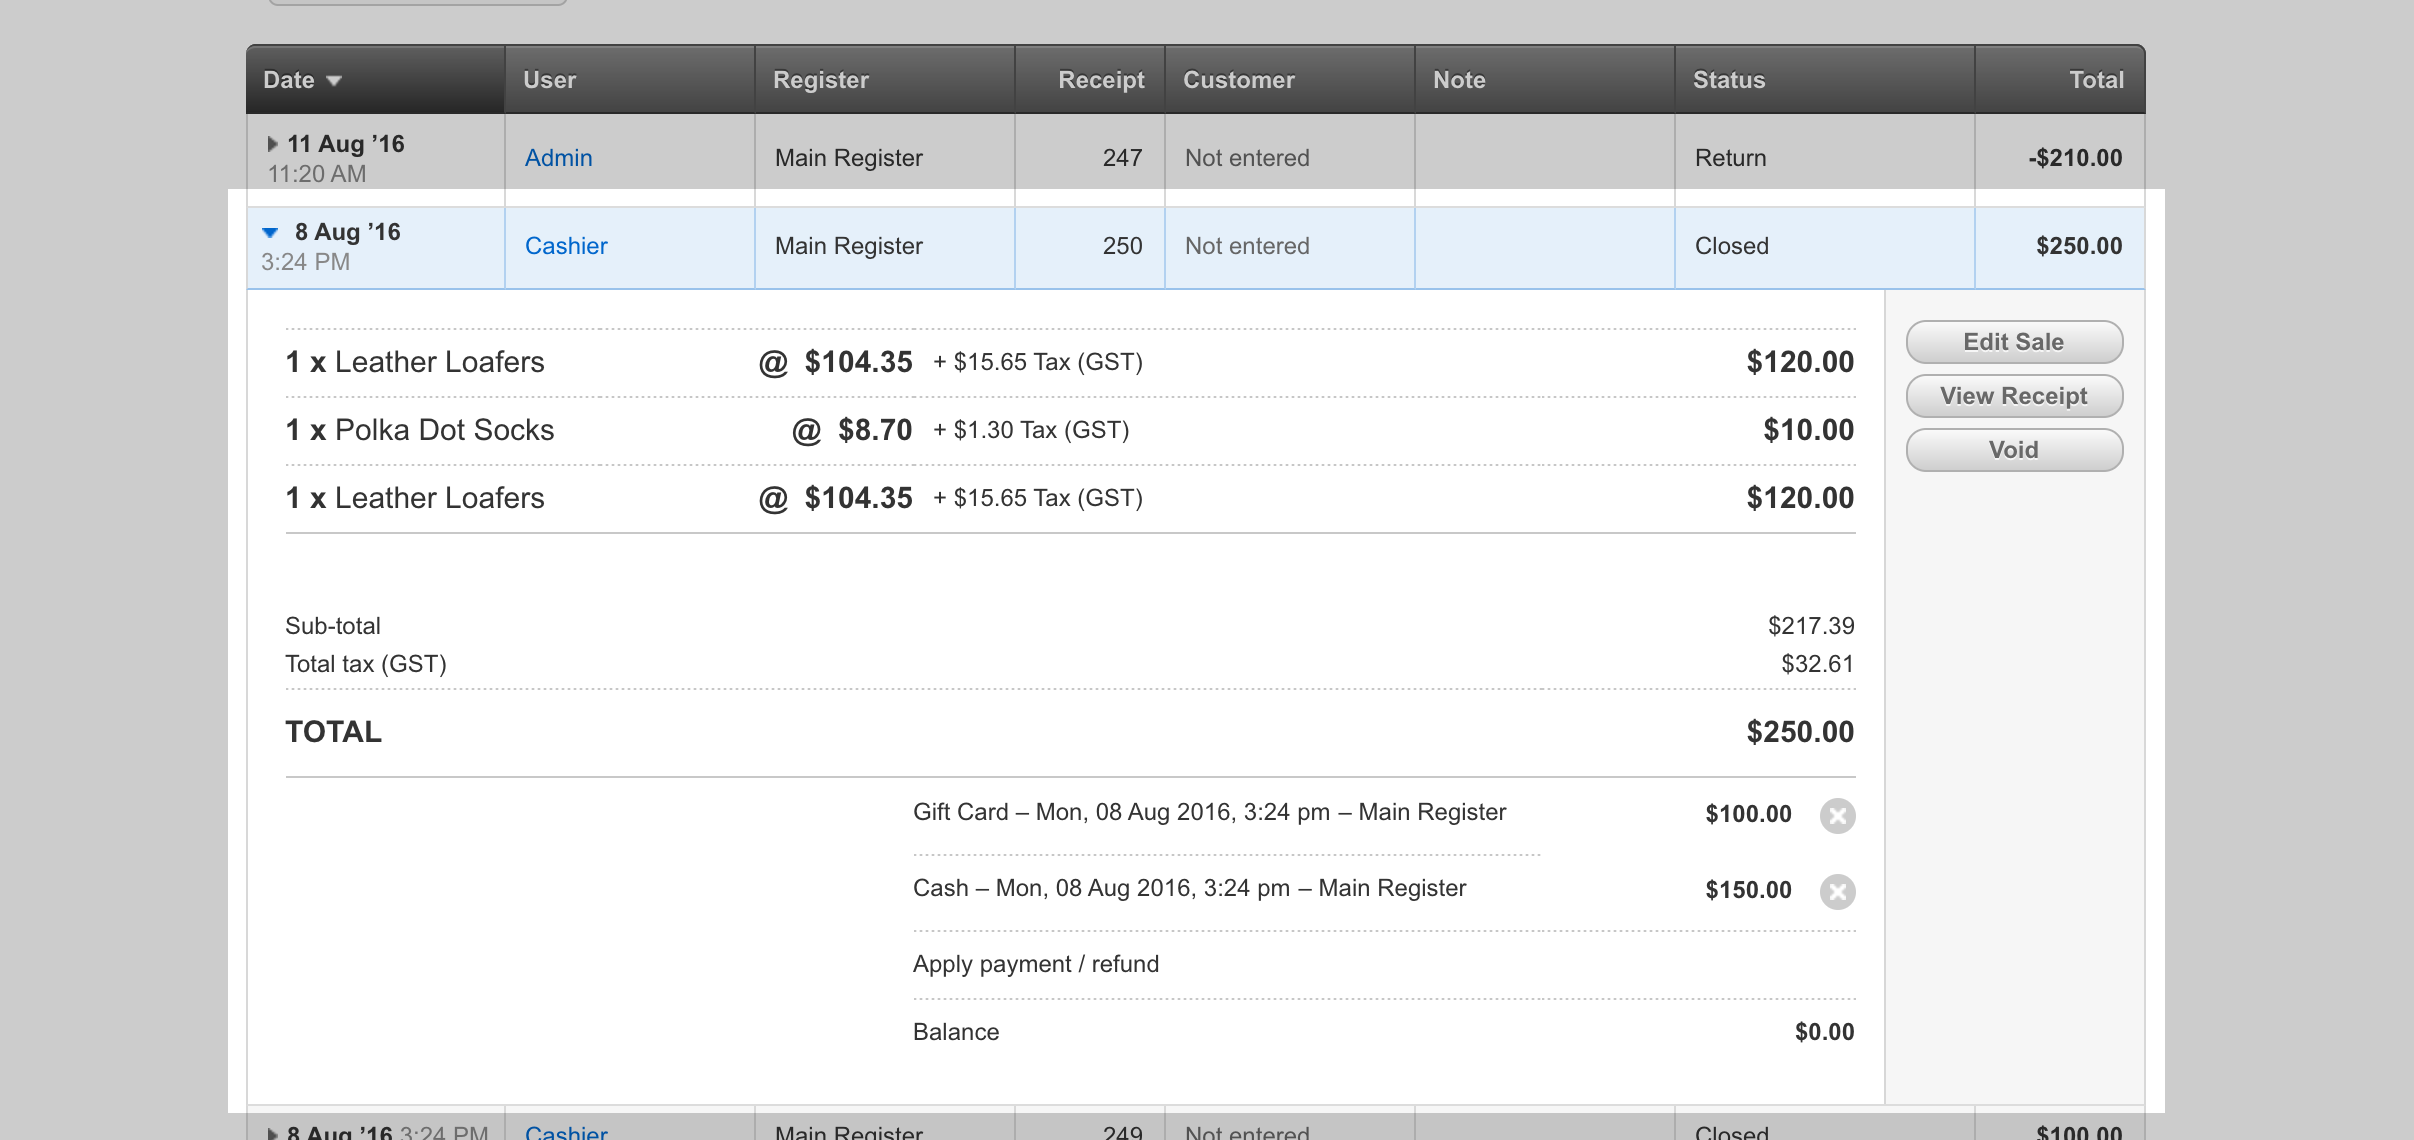2414x1140 pixels.
Task: Expand the 11 Aug '16 return row
Action: coord(272,144)
